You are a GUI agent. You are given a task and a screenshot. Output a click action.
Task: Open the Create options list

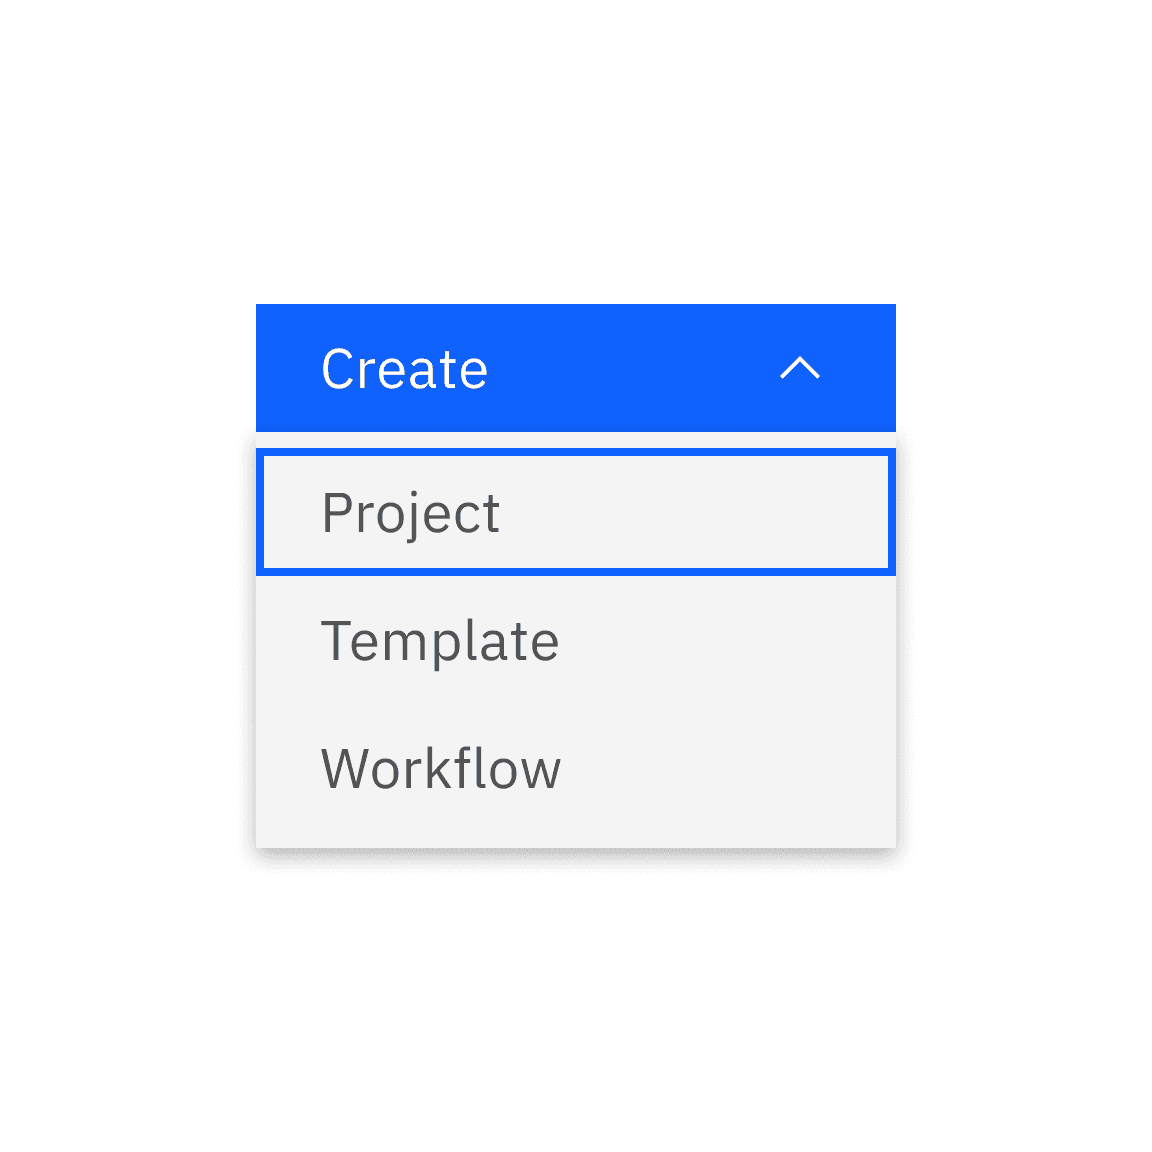click(x=575, y=369)
